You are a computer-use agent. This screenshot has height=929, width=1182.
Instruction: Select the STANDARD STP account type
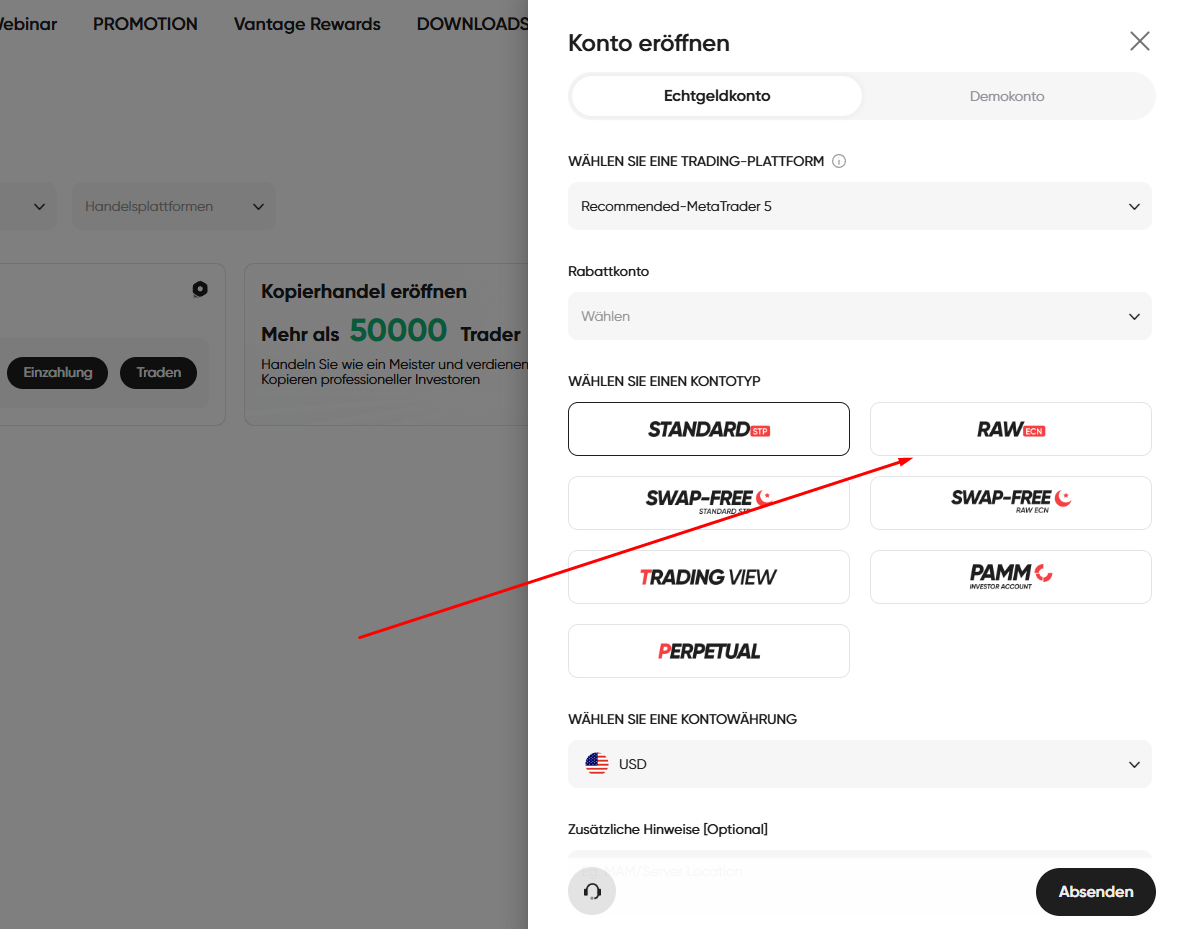pos(708,429)
